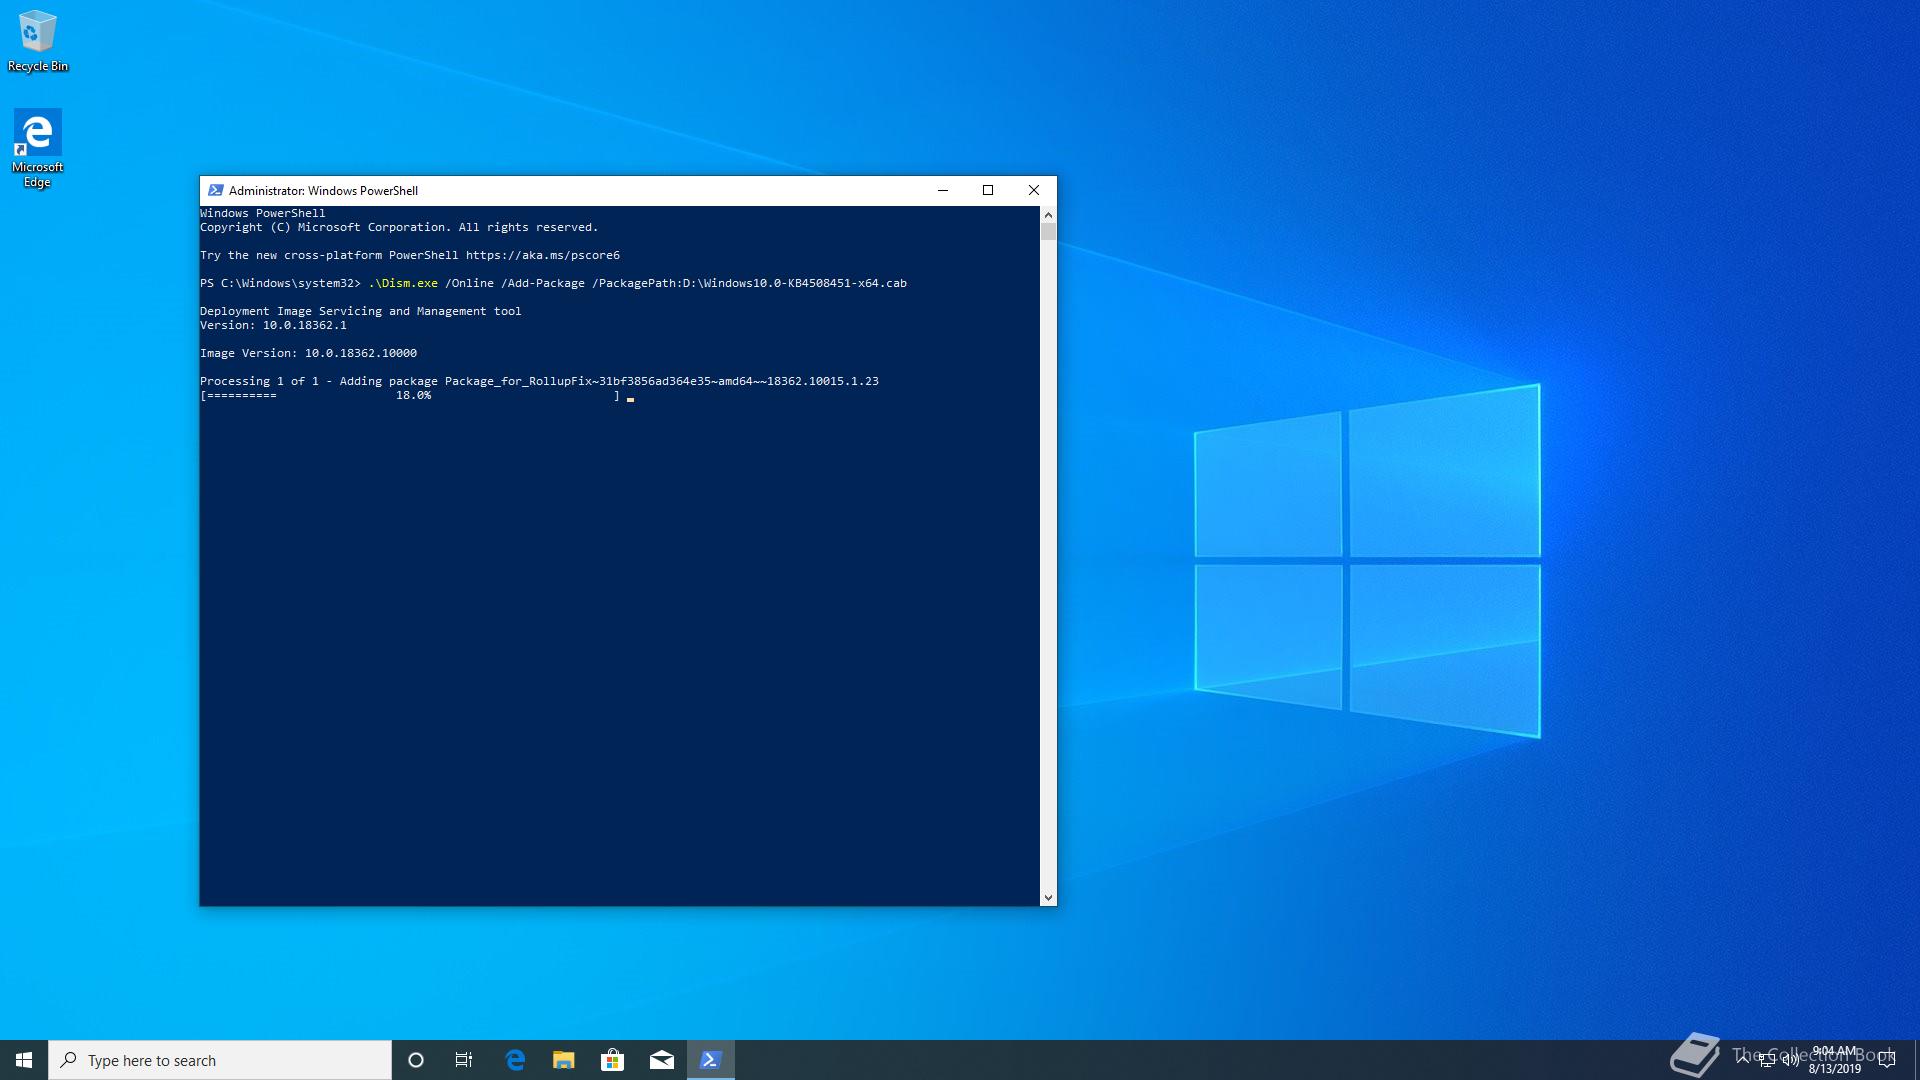The image size is (1920, 1080).
Task: Launch File Explorer from the taskbar
Action: tap(563, 1059)
